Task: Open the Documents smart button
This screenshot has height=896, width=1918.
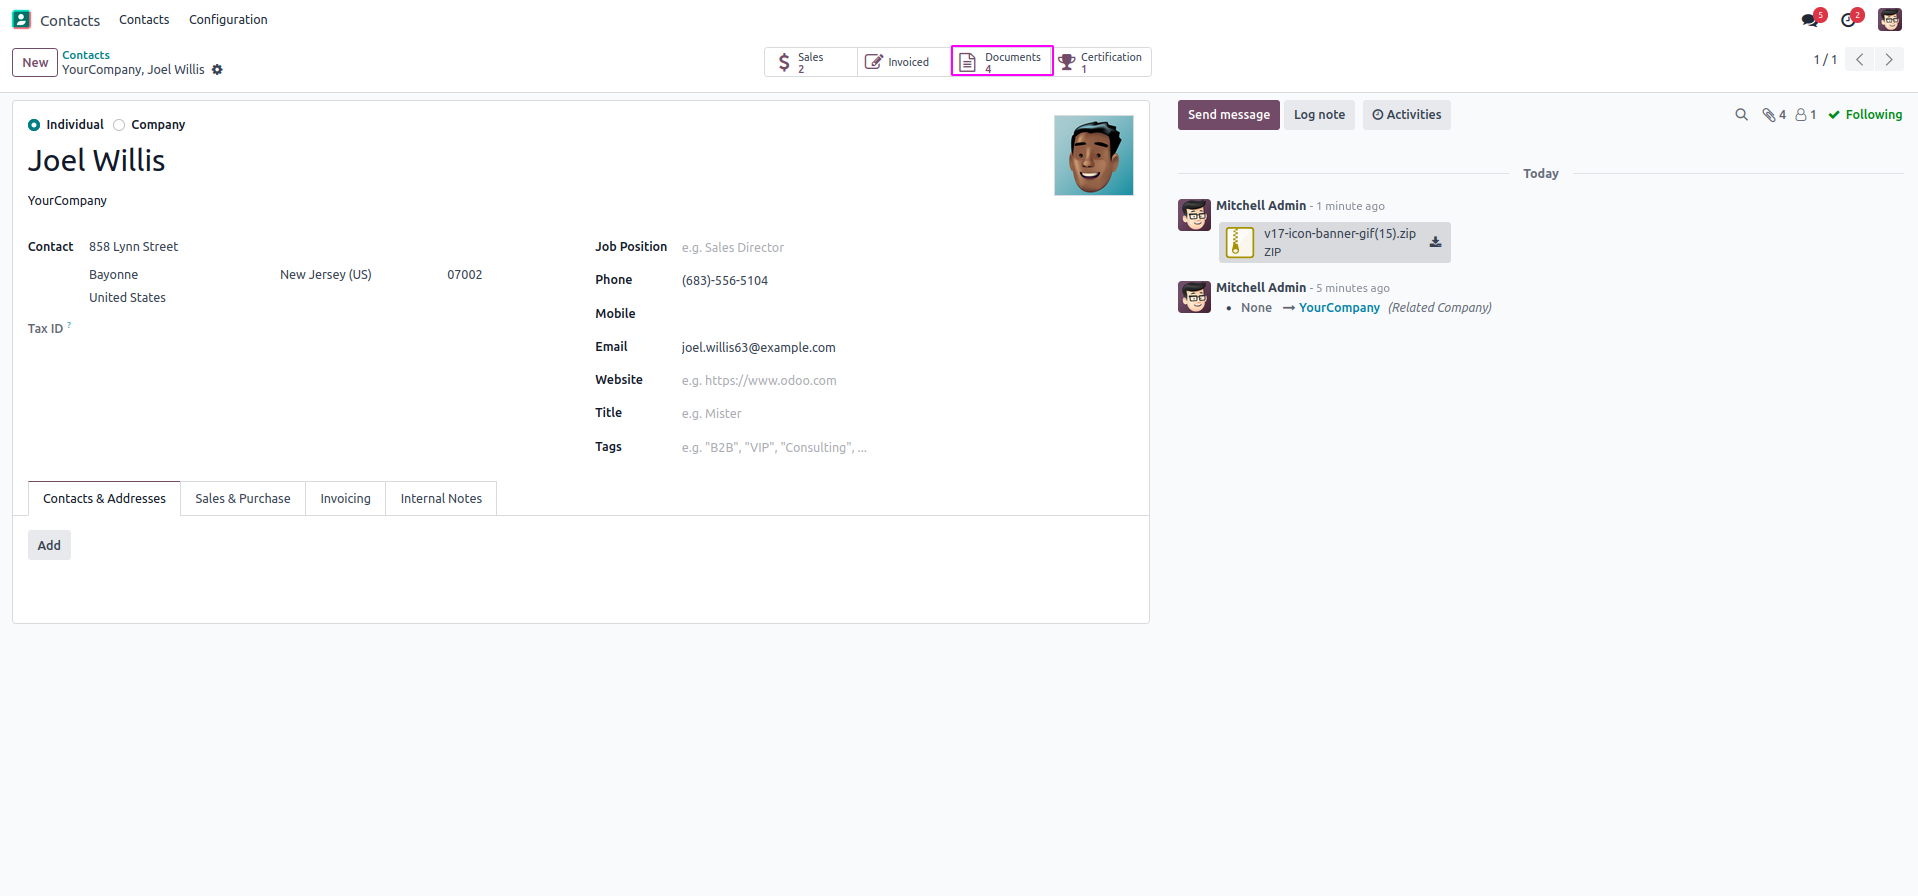Action: [x=1002, y=62]
